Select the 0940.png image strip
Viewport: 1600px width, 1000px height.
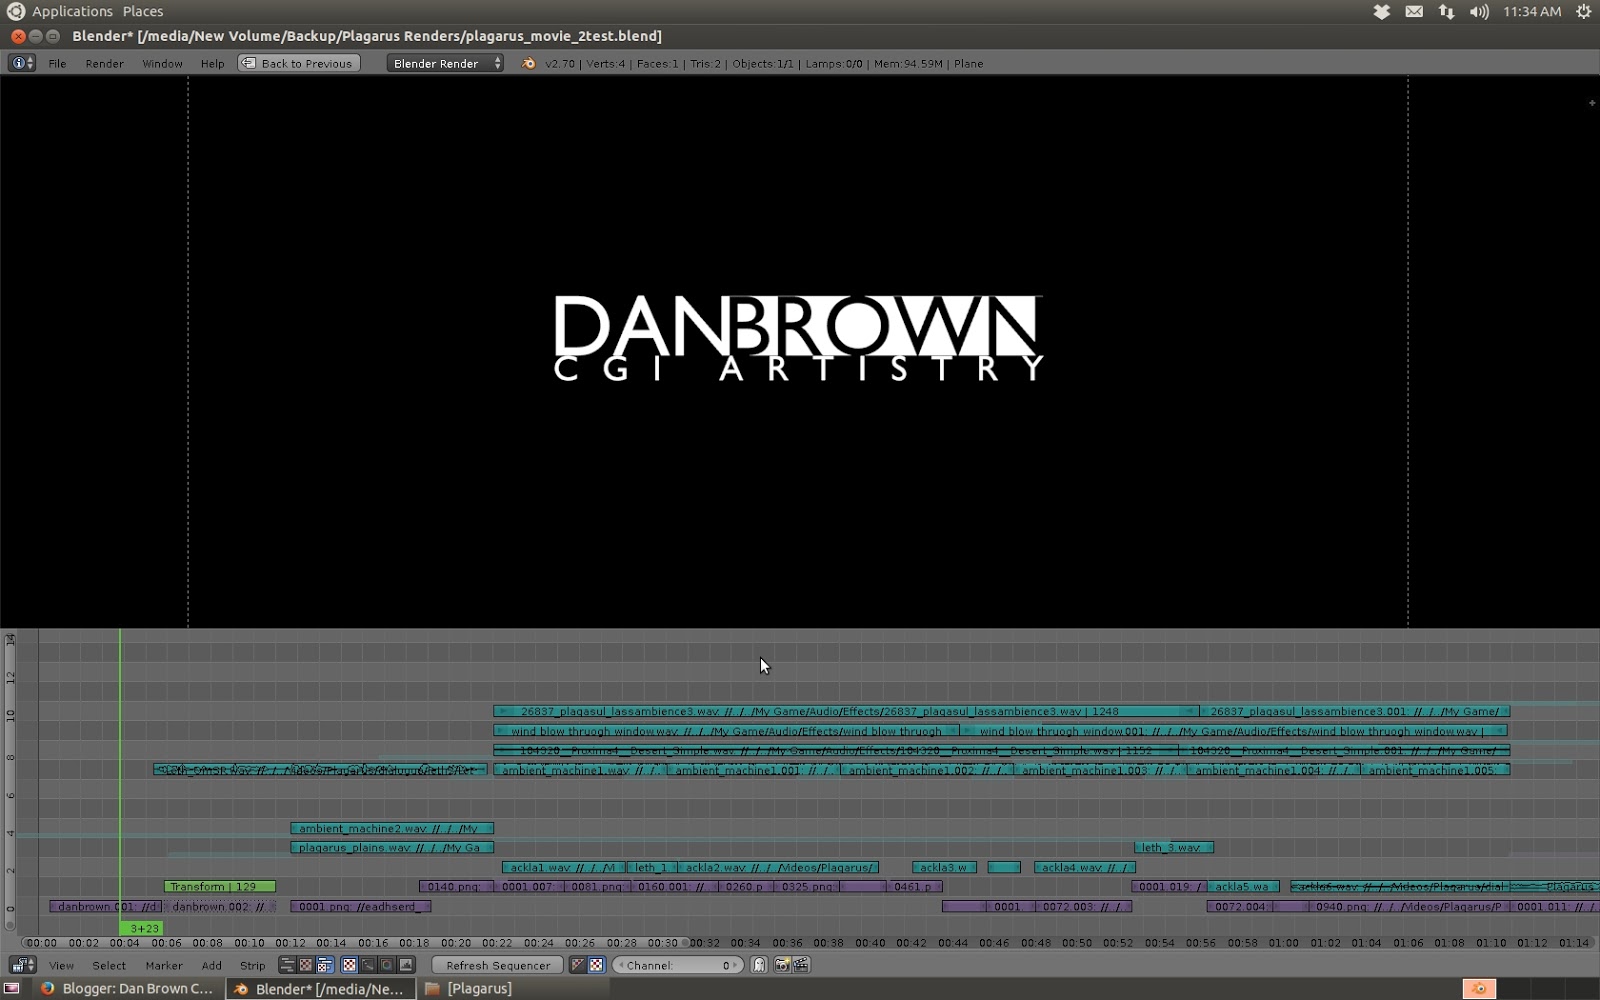tap(1408, 906)
